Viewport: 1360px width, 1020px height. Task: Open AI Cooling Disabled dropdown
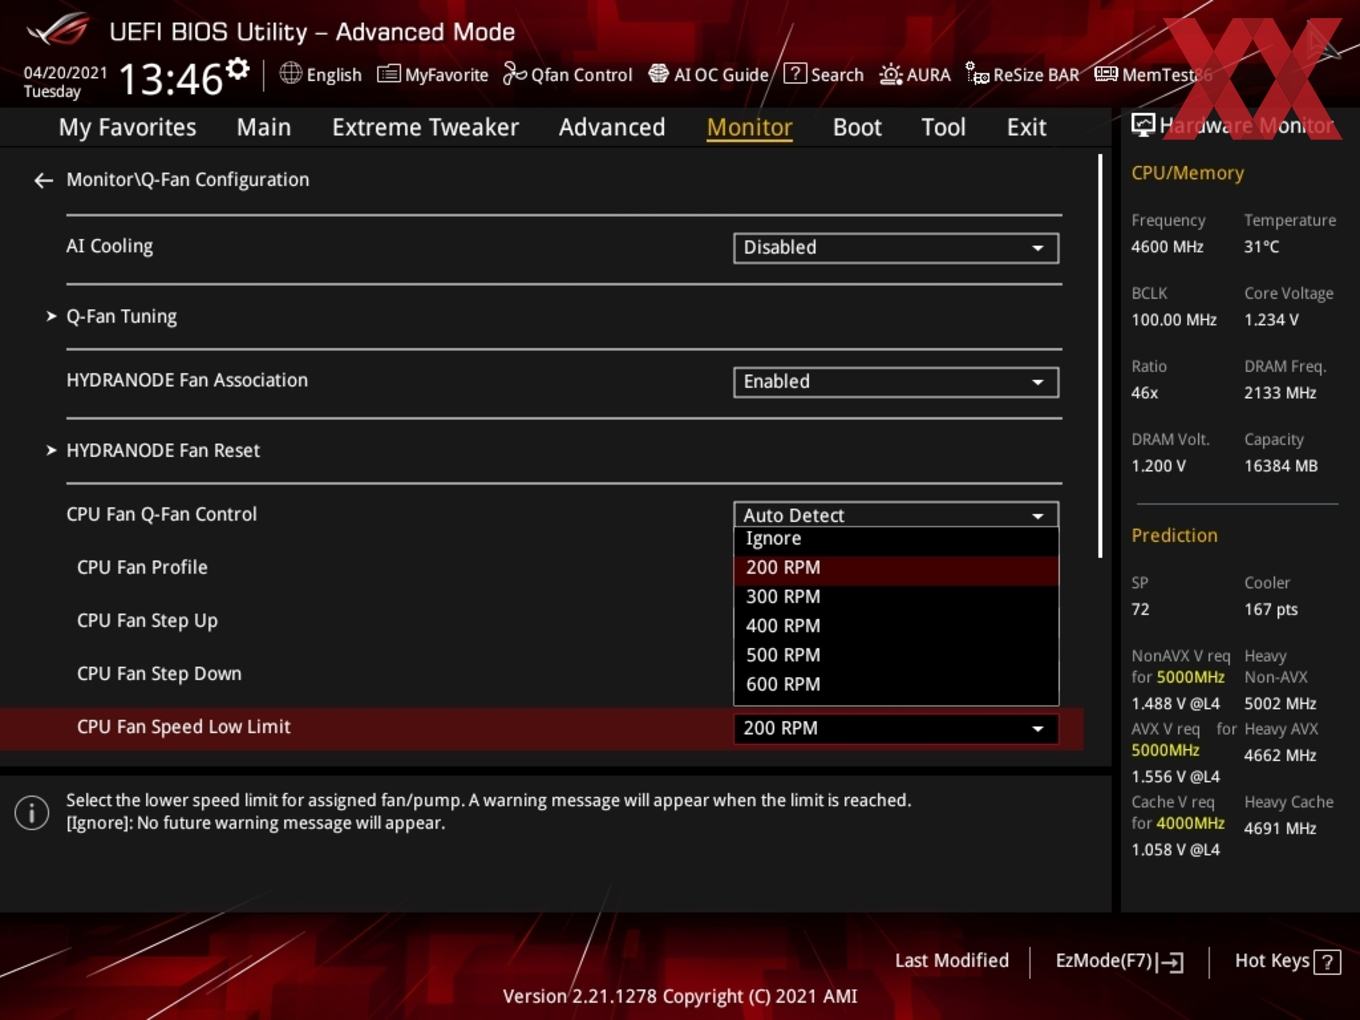click(896, 248)
